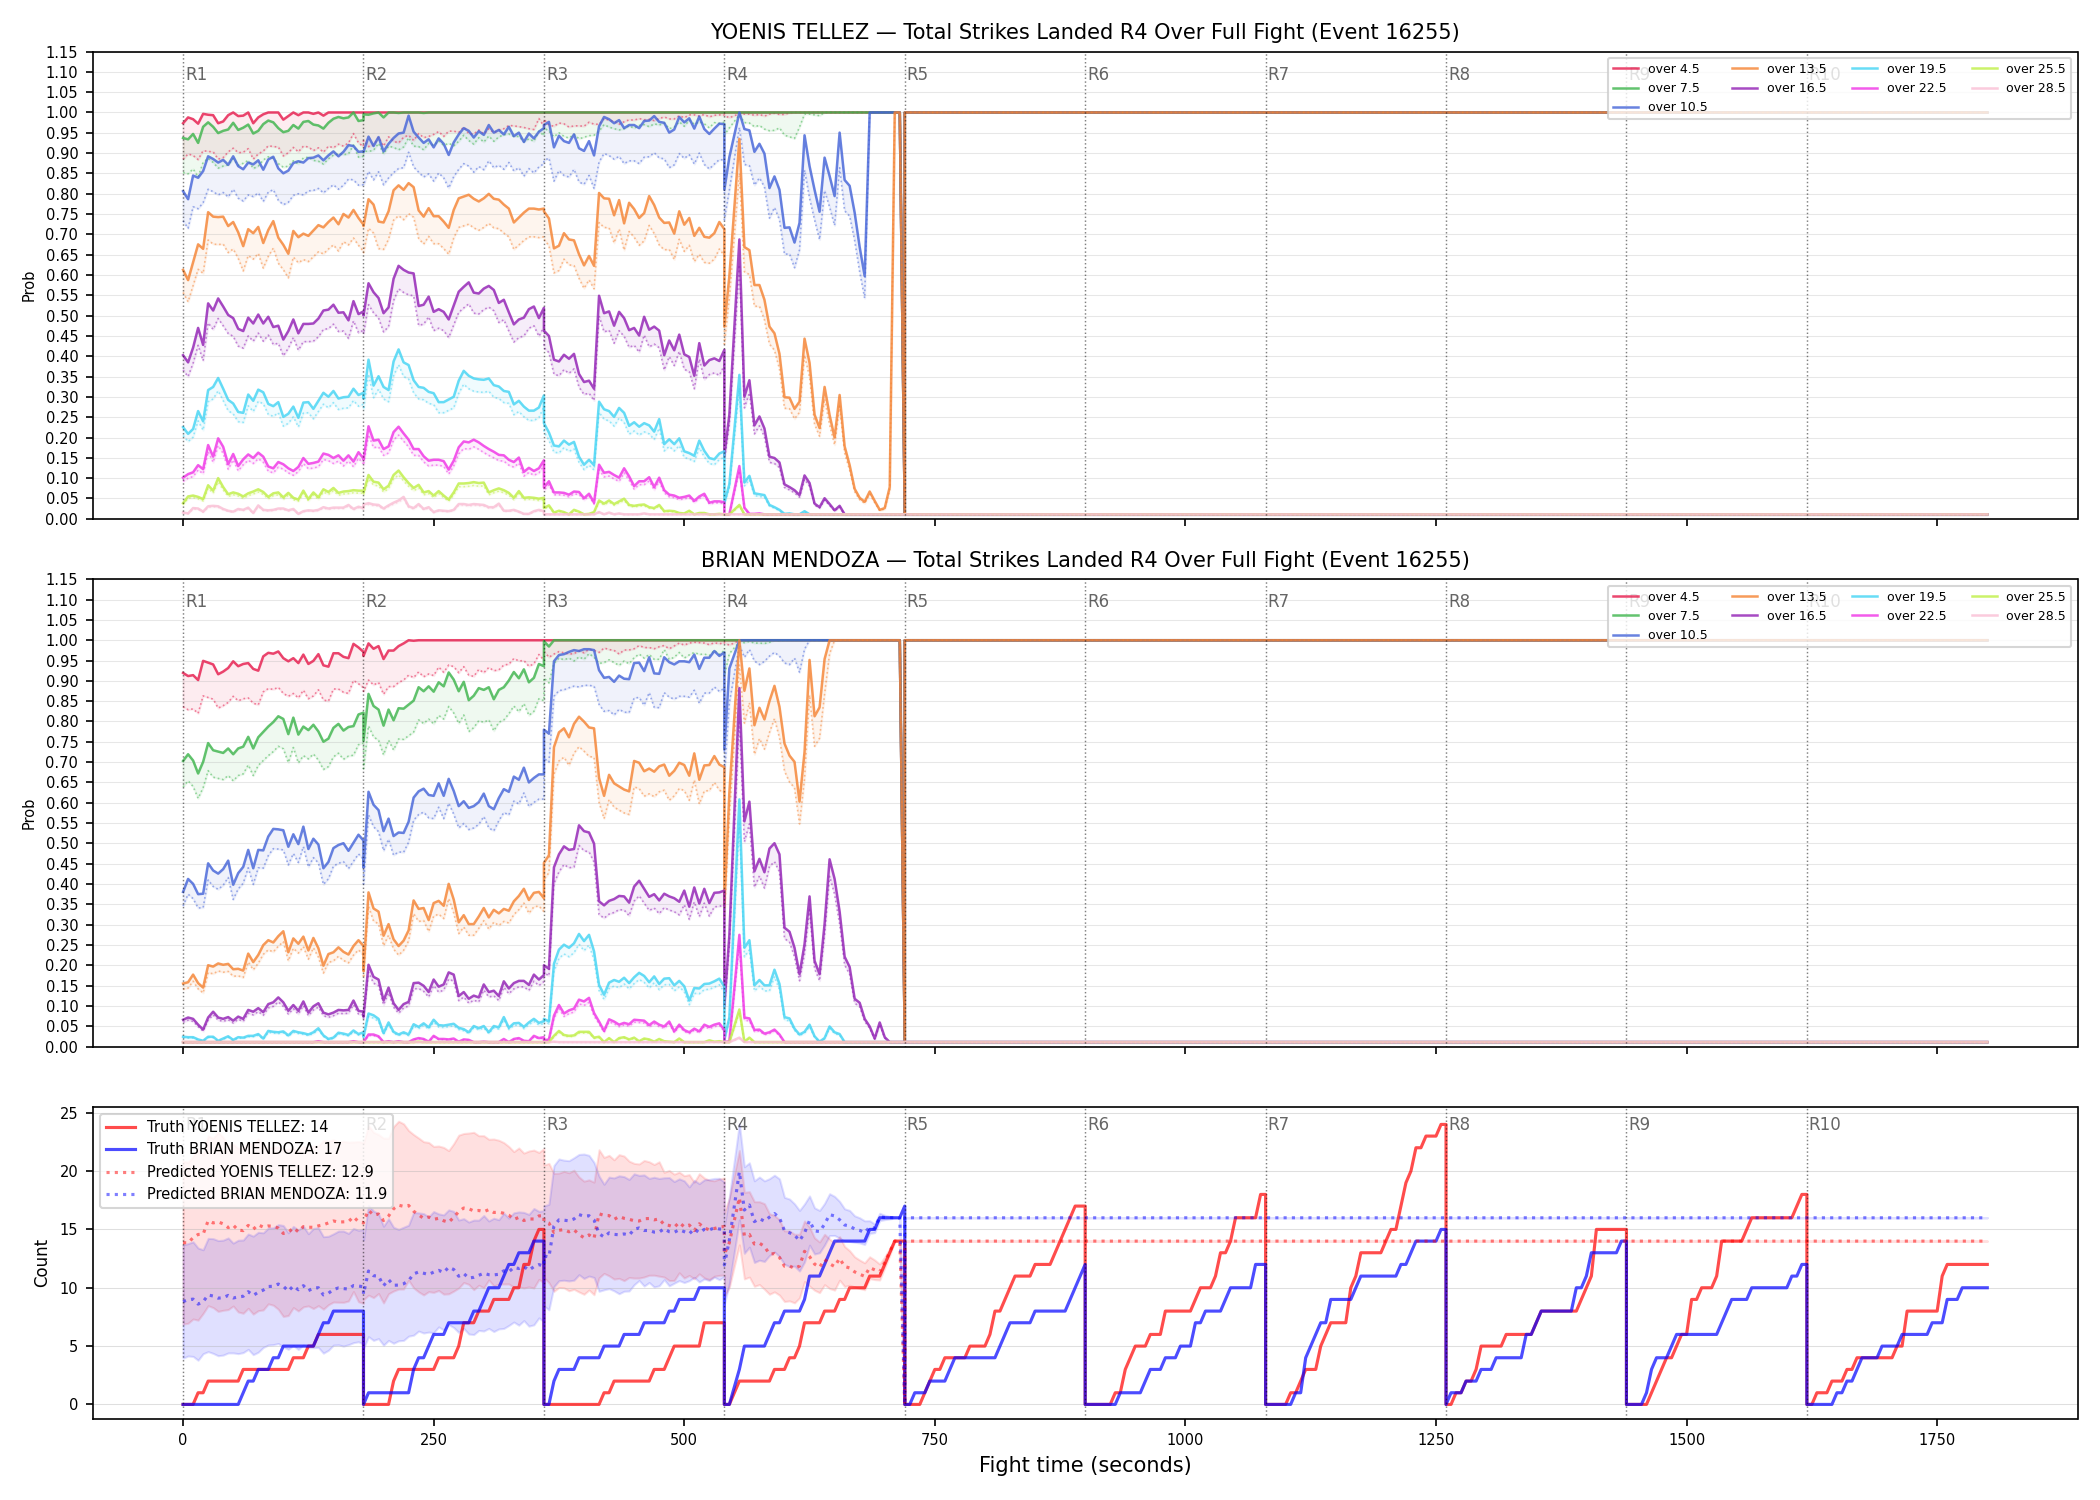Click the x-axis tick label 1250
The height and width of the screenshot is (1500, 2100).
1436,1439
